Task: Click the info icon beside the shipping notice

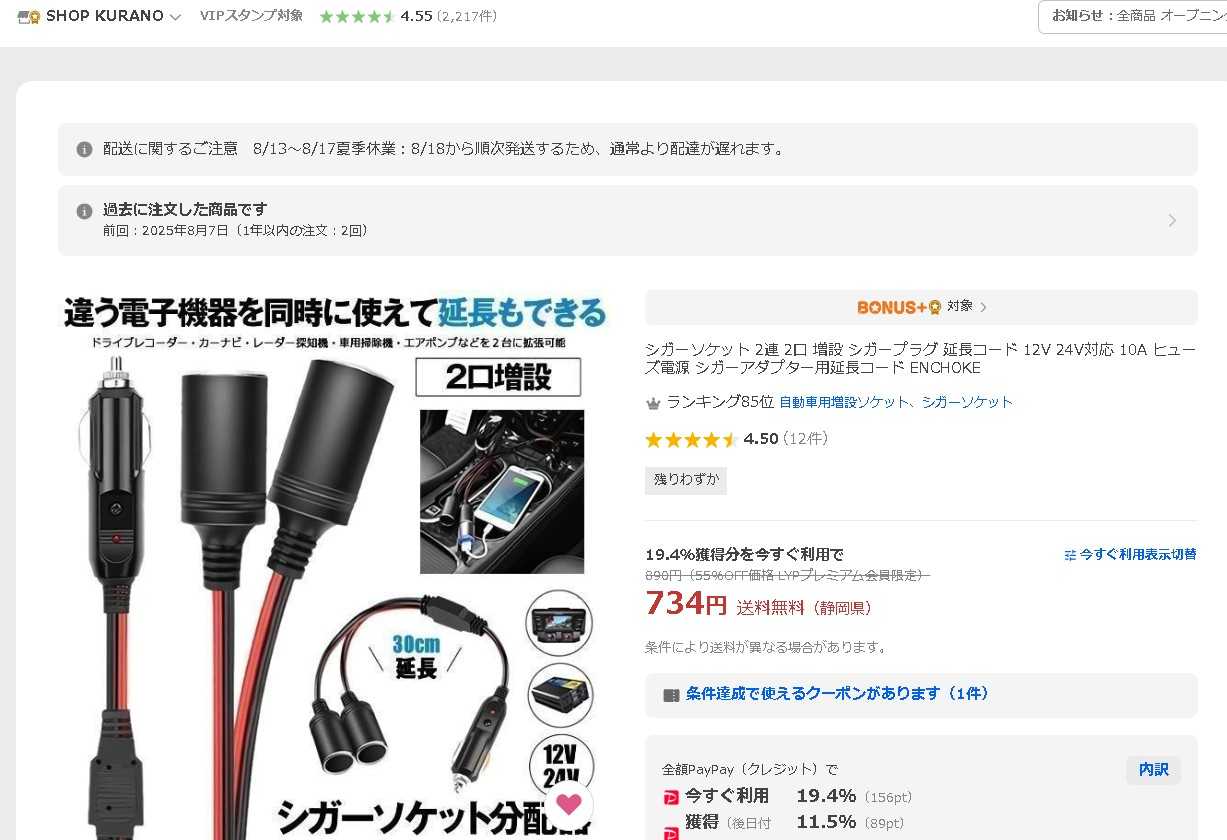Action: point(85,149)
